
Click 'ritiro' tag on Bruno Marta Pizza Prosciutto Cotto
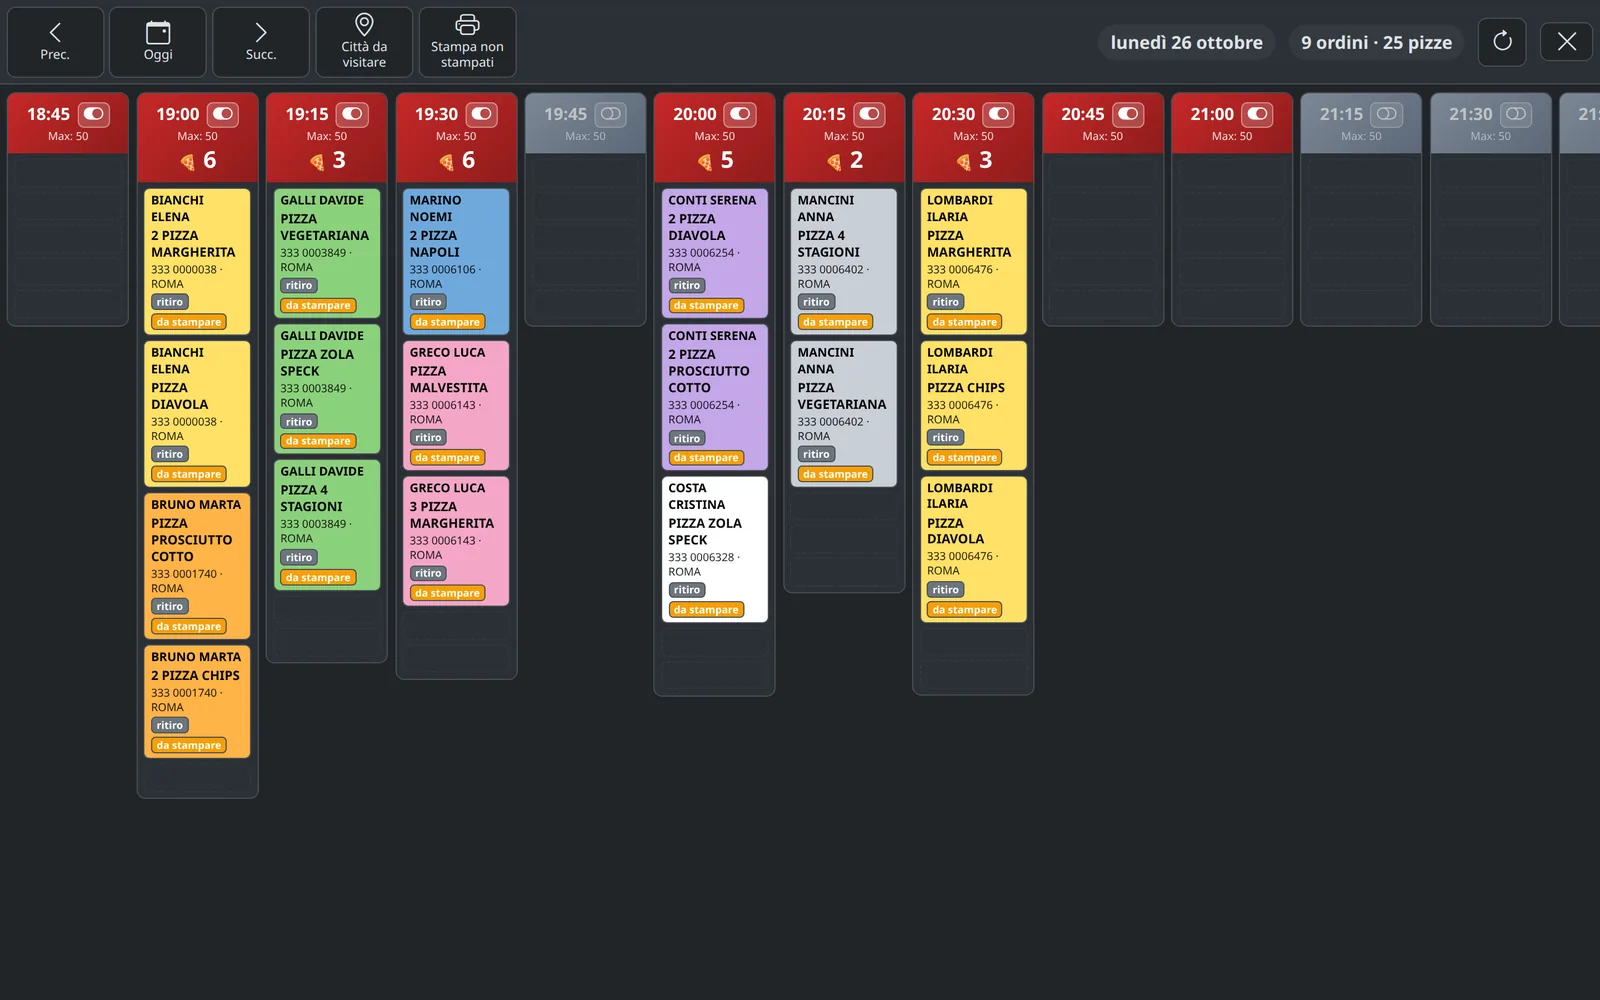click(170, 606)
